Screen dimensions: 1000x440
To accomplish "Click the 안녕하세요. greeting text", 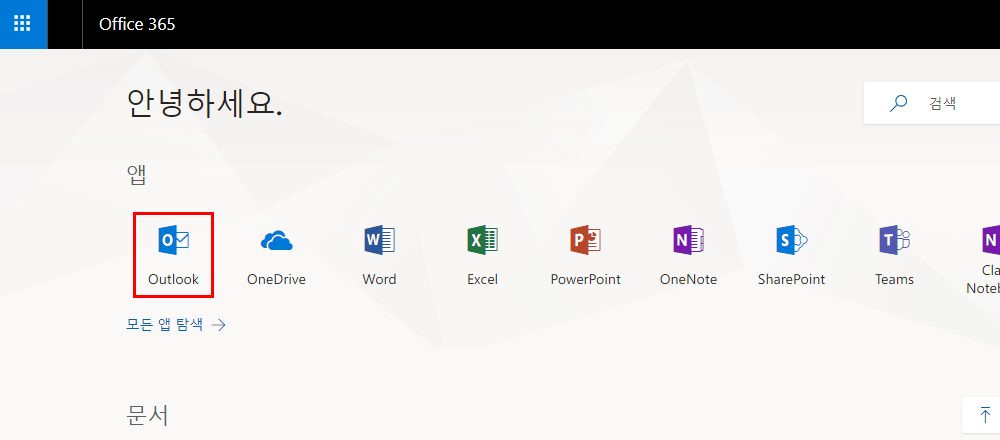I will click(x=205, y=102).
